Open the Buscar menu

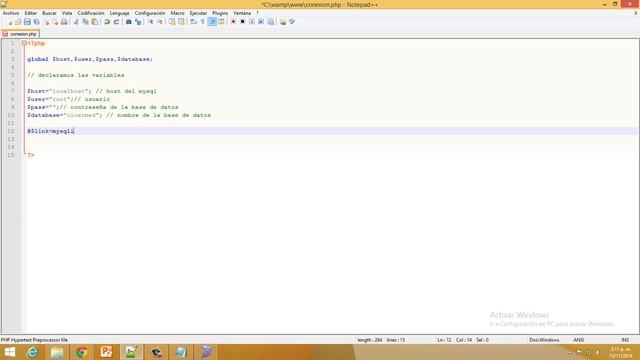tap(49, 13)
